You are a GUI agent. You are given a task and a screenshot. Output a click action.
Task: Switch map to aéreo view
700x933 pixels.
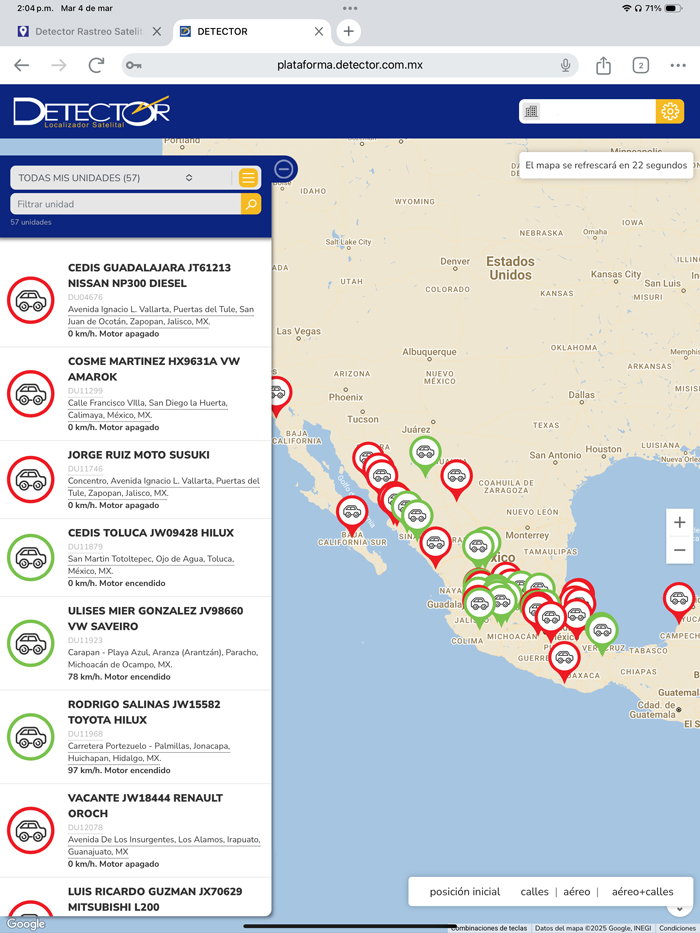pyautogui.click(x=577, y=891)
